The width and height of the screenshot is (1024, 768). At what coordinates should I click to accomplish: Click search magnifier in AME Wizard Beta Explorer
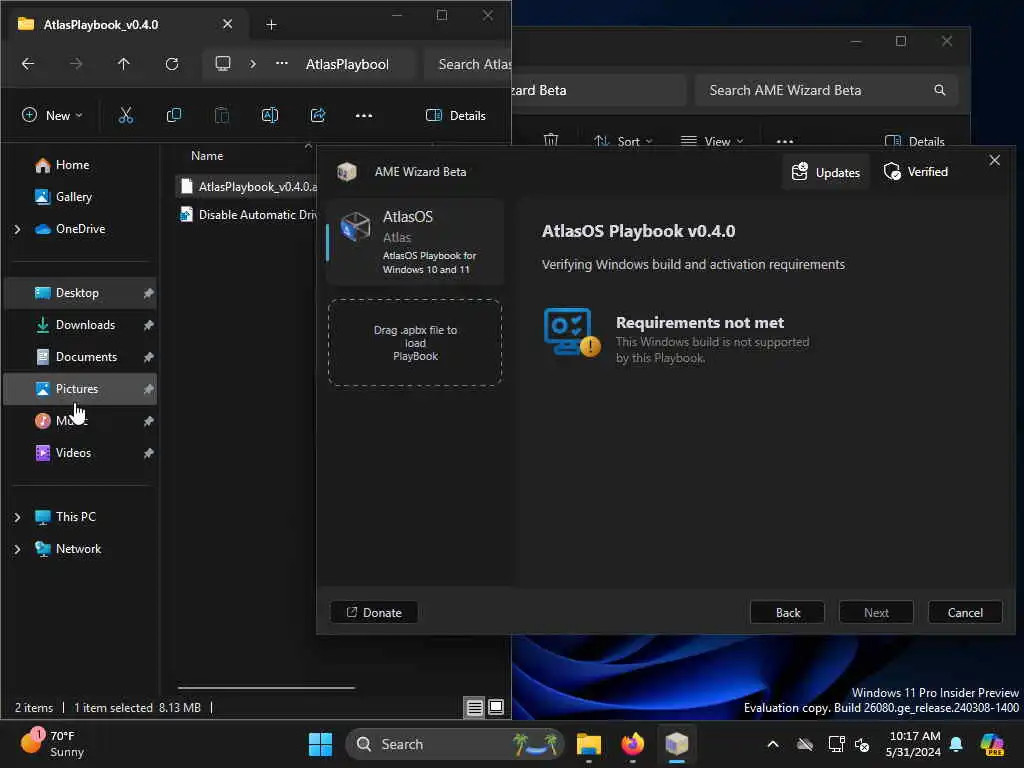click(x=939, y=90)
